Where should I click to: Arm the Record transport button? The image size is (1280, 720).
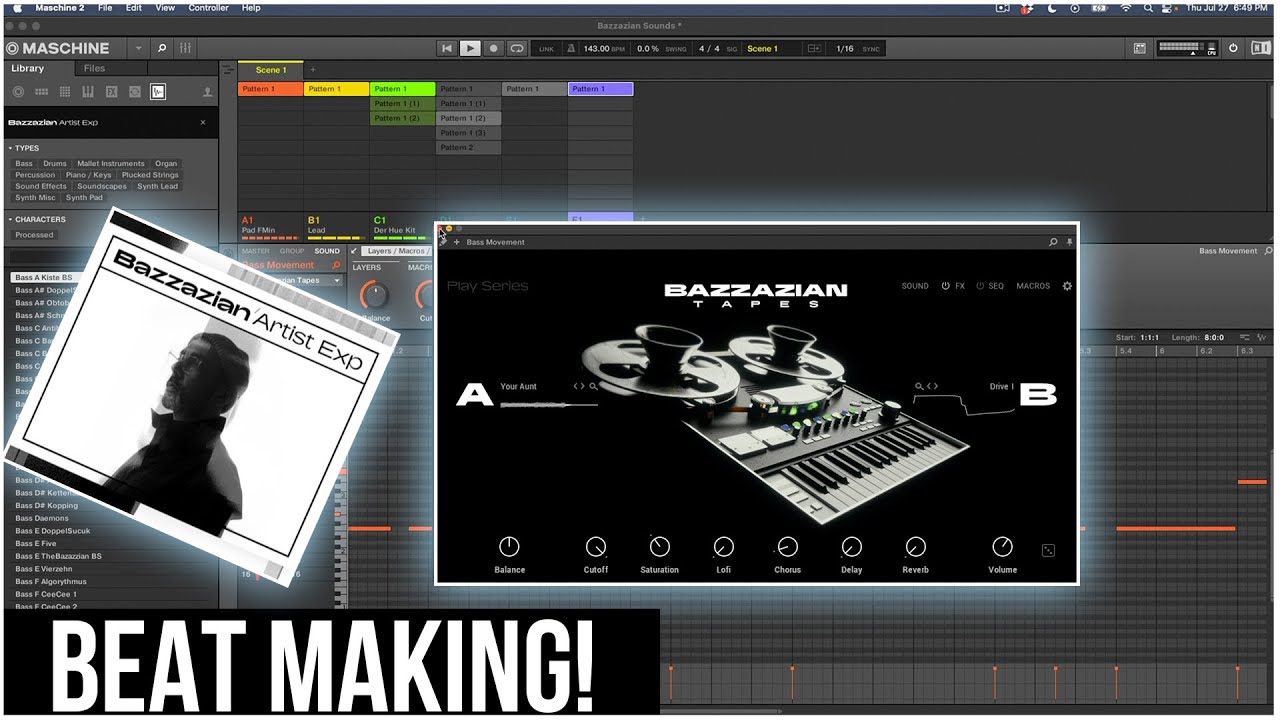(x=493, y=48)
